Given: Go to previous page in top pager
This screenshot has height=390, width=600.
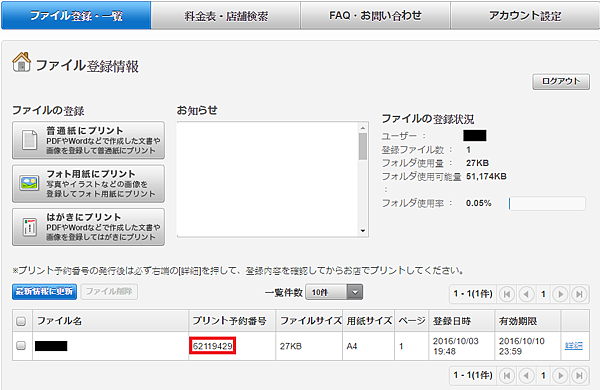Looking at the screenshot, I should (x=527, y=294).
